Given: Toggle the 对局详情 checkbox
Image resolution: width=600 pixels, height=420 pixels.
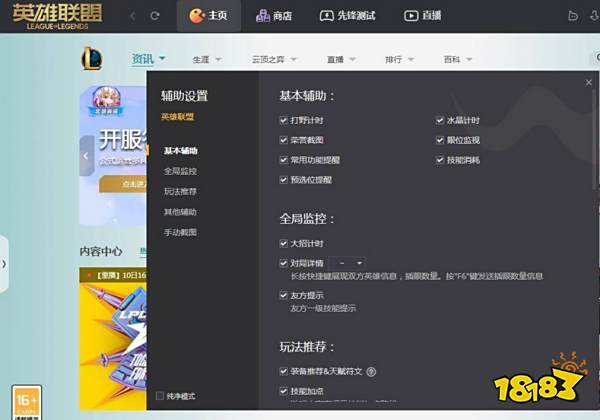Looking at the screenshot, I should coord(284,263).
